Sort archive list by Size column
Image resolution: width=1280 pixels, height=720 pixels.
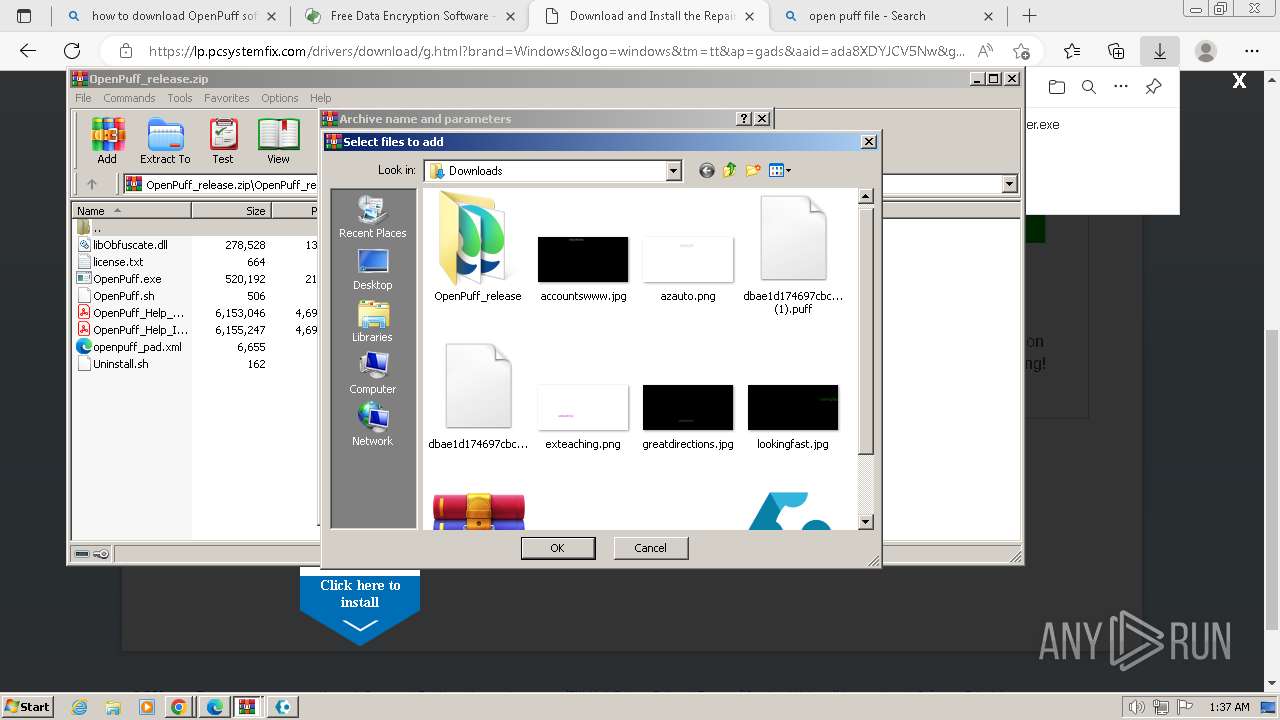point(231,211)
